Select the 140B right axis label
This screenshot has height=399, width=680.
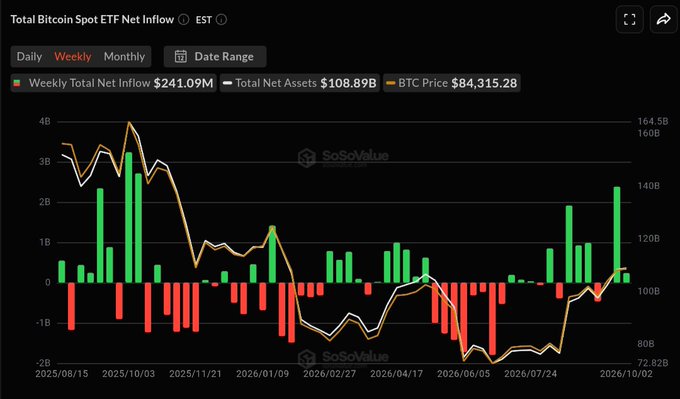click(649, 186)
